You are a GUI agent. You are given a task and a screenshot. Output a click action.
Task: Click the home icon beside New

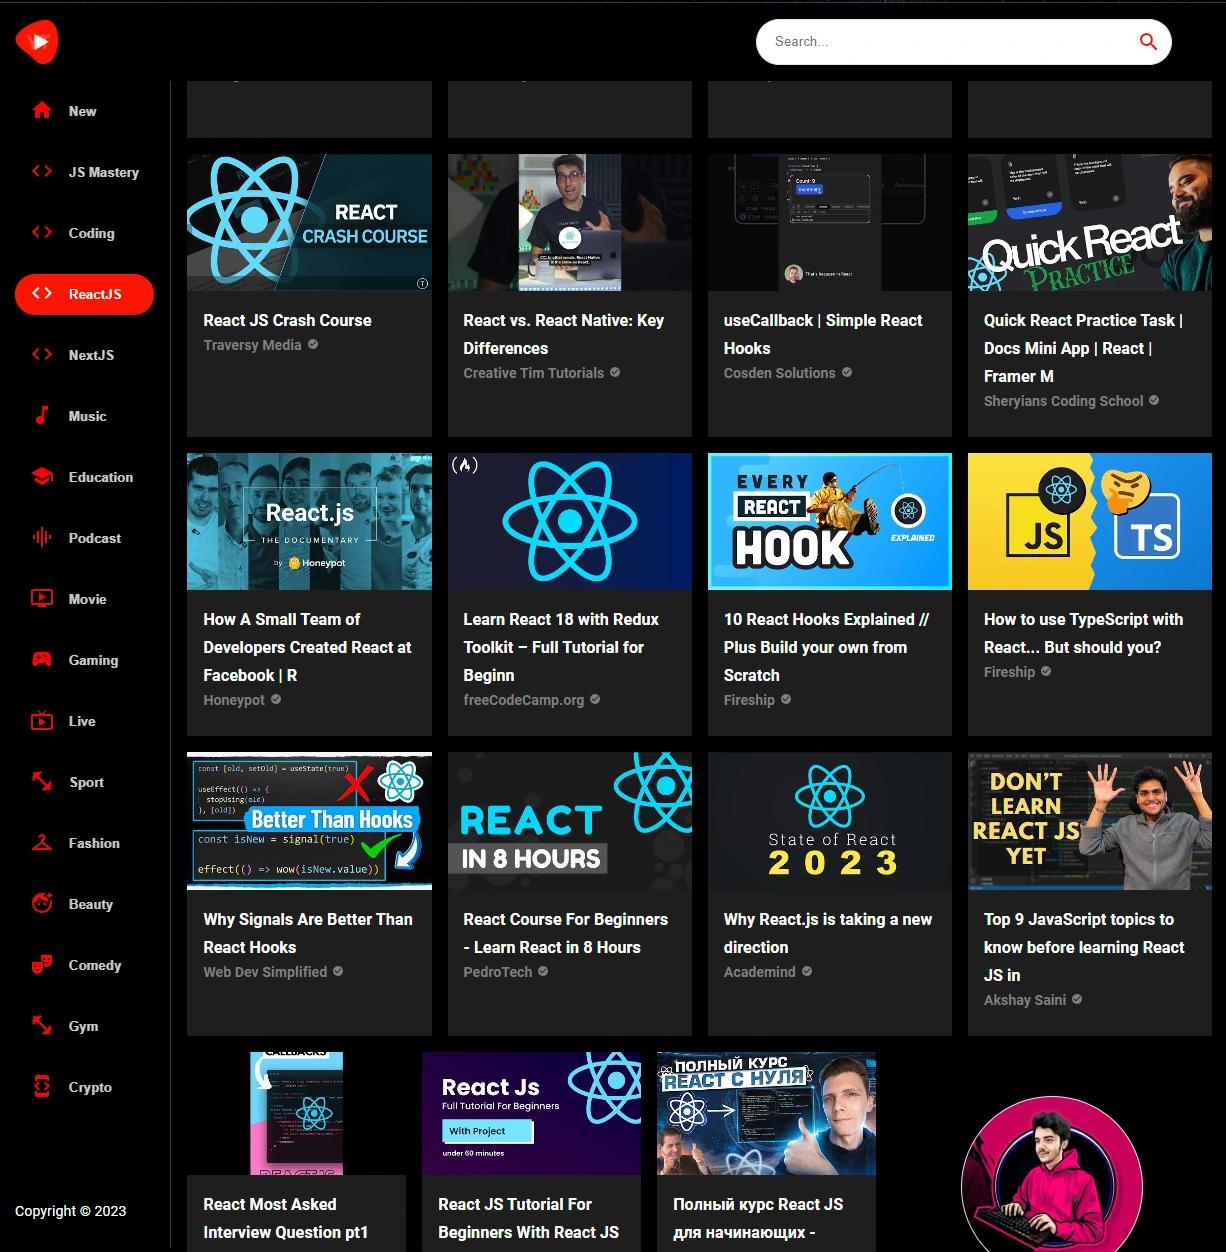pos(42,111)
